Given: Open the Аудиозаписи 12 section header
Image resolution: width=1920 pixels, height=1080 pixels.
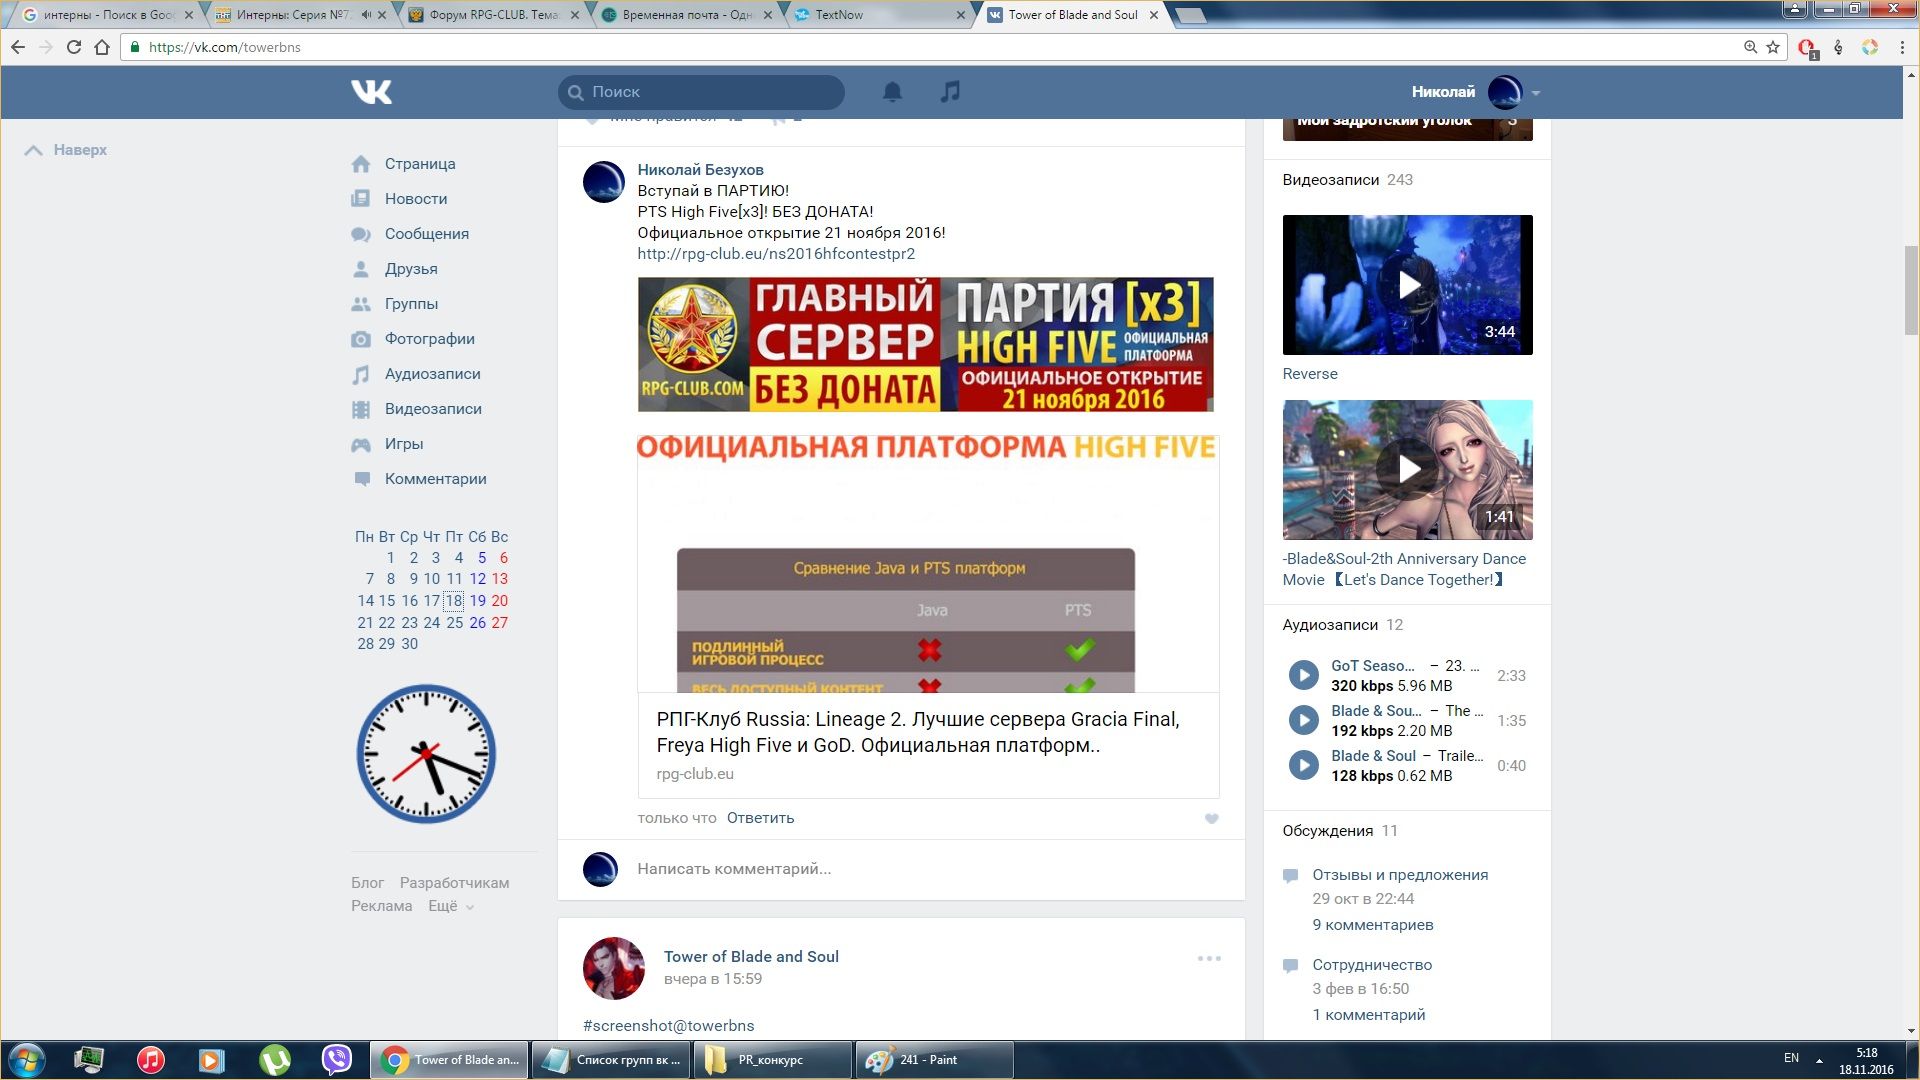Looking at the screenshot, I should 1342,625.
